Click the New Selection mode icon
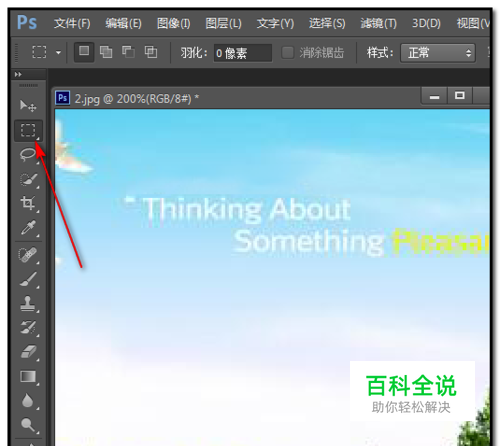500x446 pixels. (84, 52)
